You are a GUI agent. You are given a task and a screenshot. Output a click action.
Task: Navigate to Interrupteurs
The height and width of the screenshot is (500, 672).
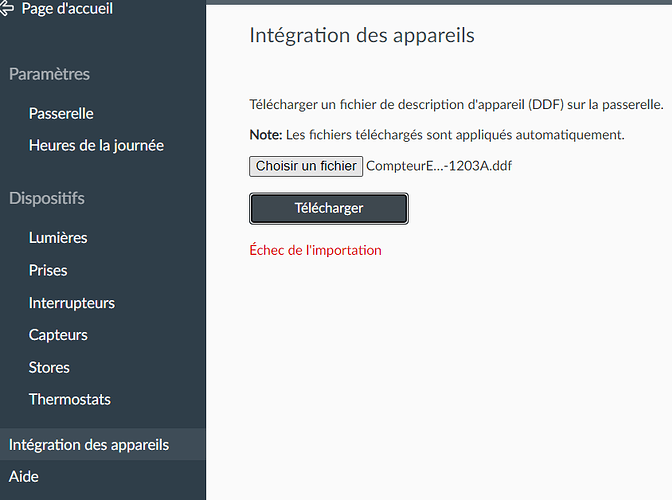click(x=72, y=303)
